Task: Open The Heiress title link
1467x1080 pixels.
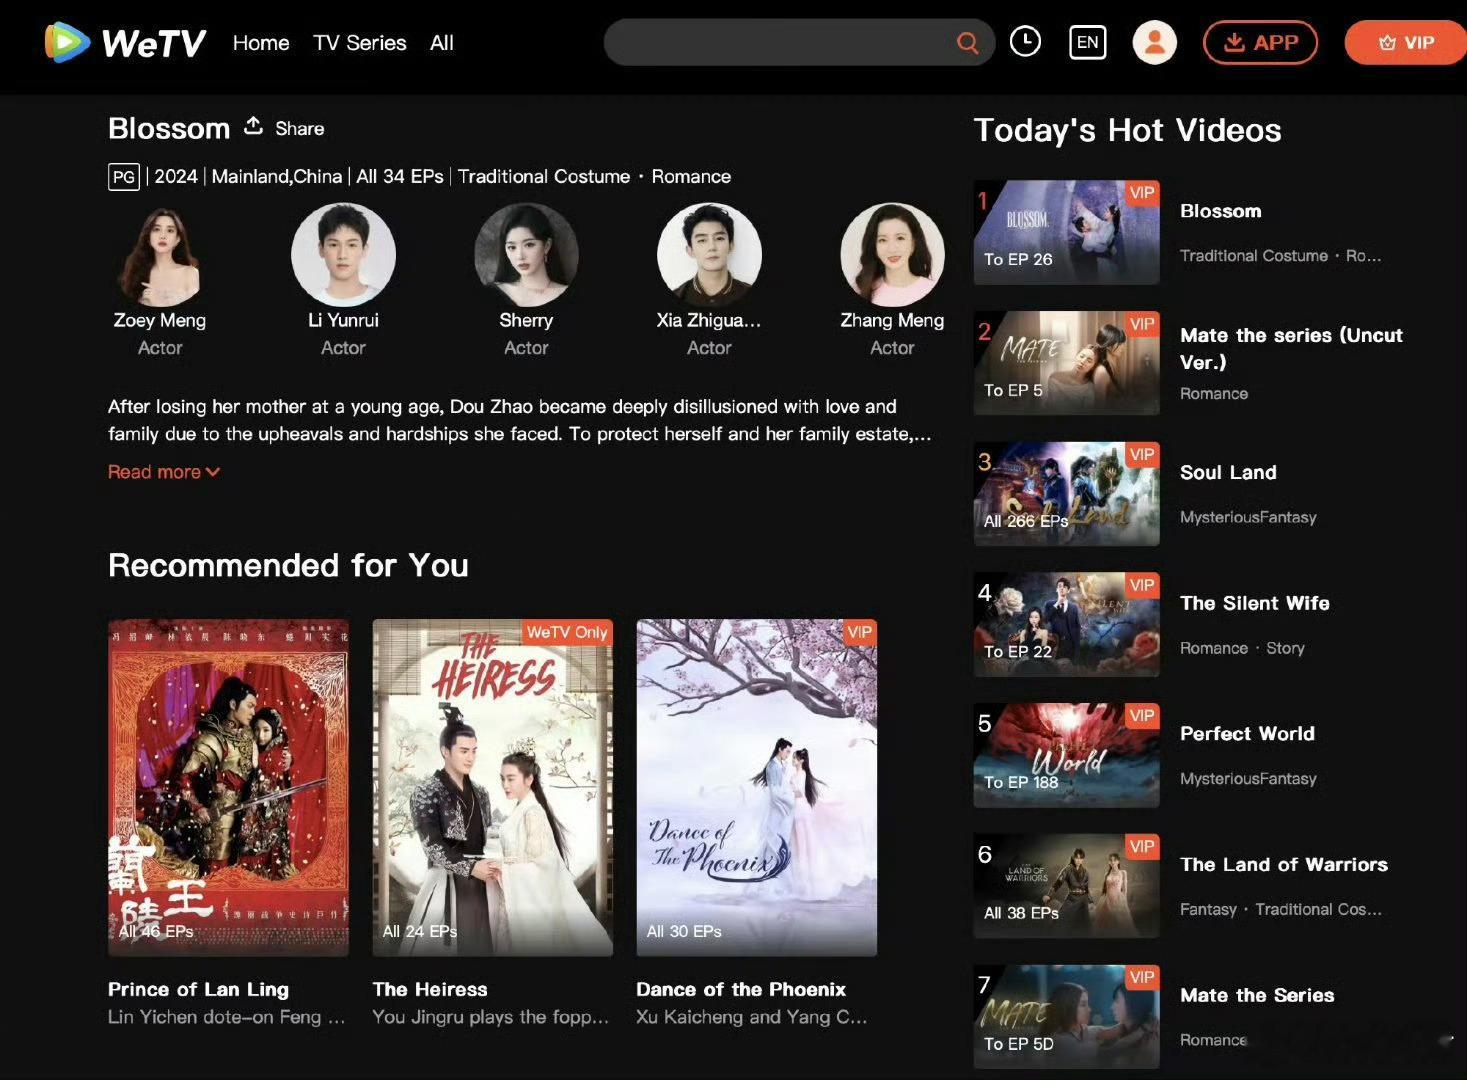Action: [x=430, y=989]
